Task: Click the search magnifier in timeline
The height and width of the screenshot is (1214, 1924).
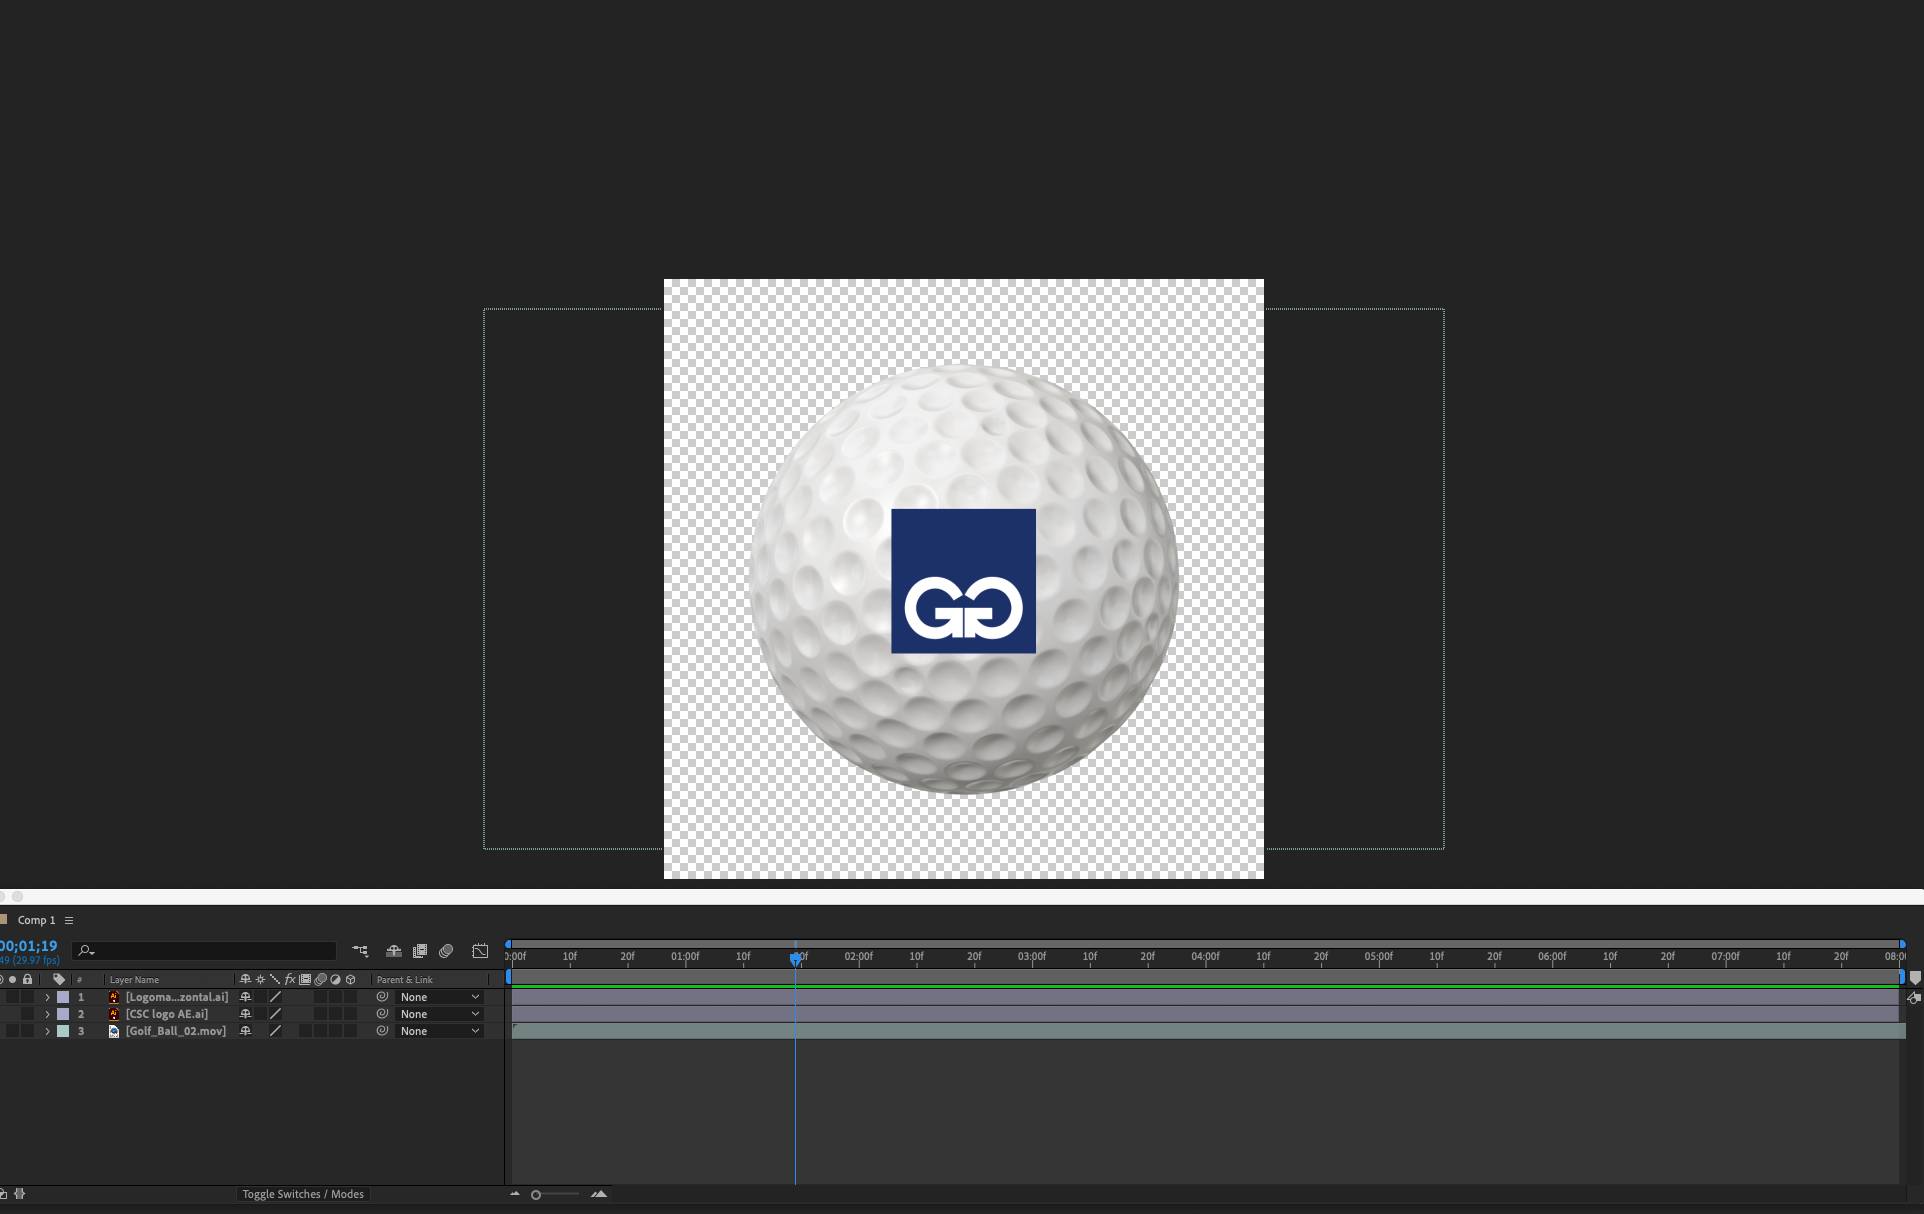Action: [x=86, y=951]
